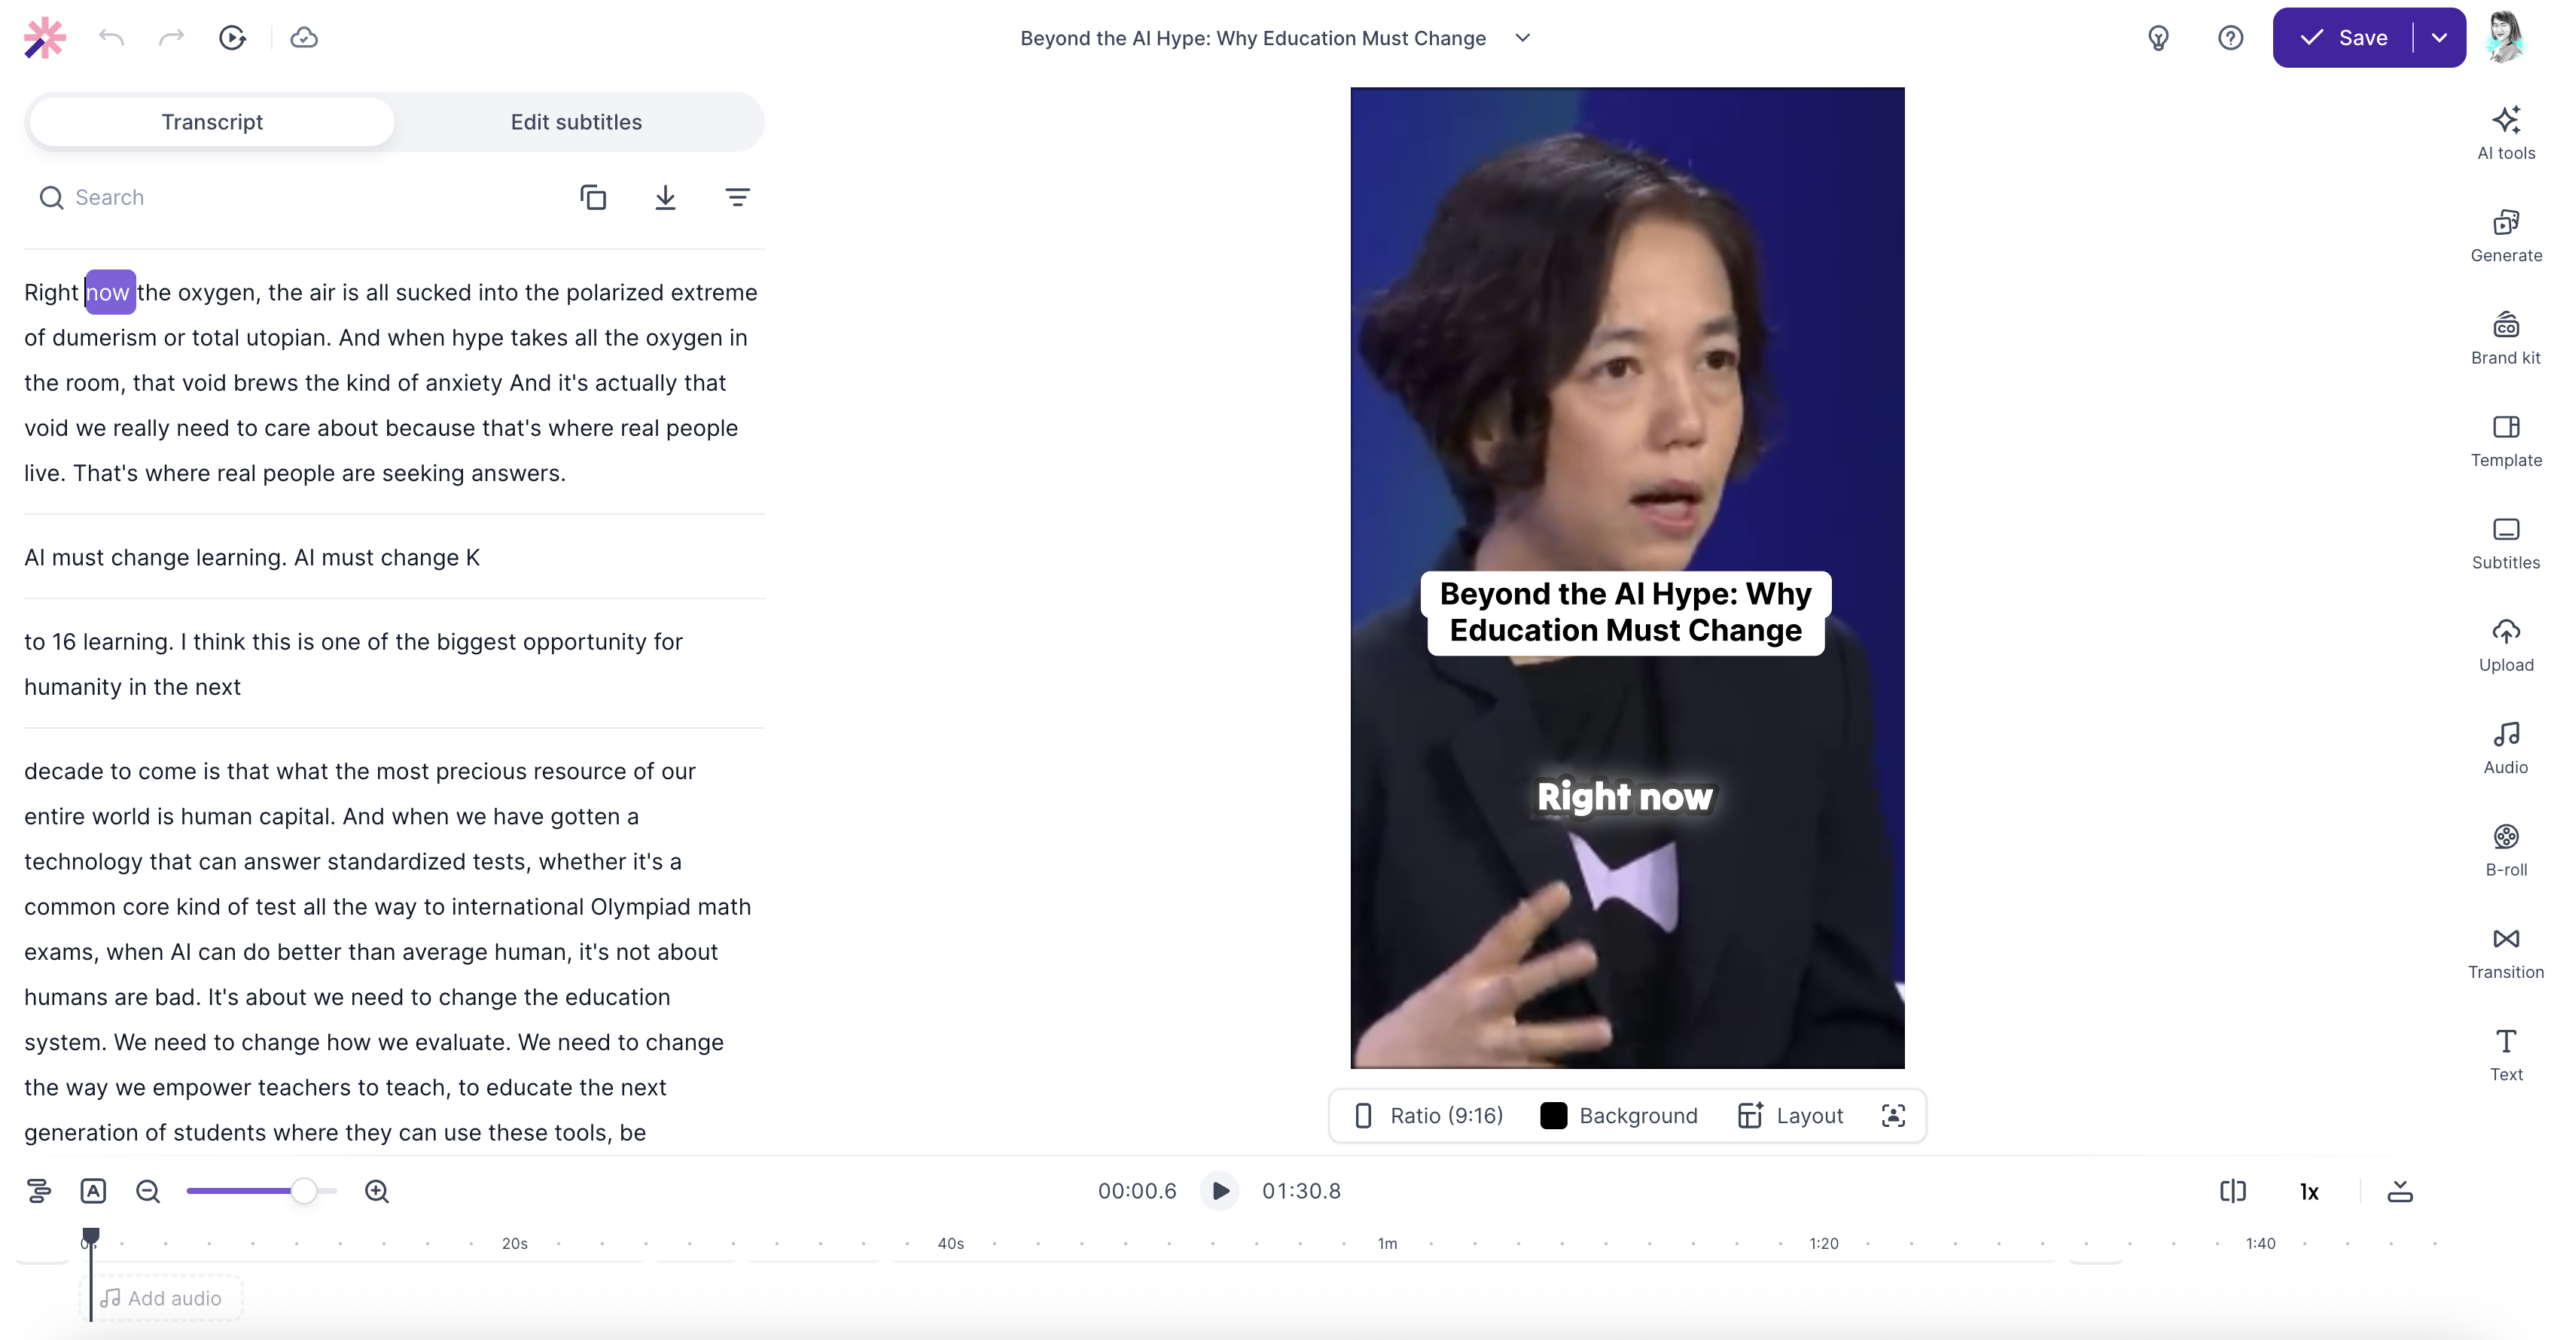This screenshot has height=1340, width=2560.
Task: Click the black Background color swatch
Action: pyautogui.click(x=1553, y=1115)
